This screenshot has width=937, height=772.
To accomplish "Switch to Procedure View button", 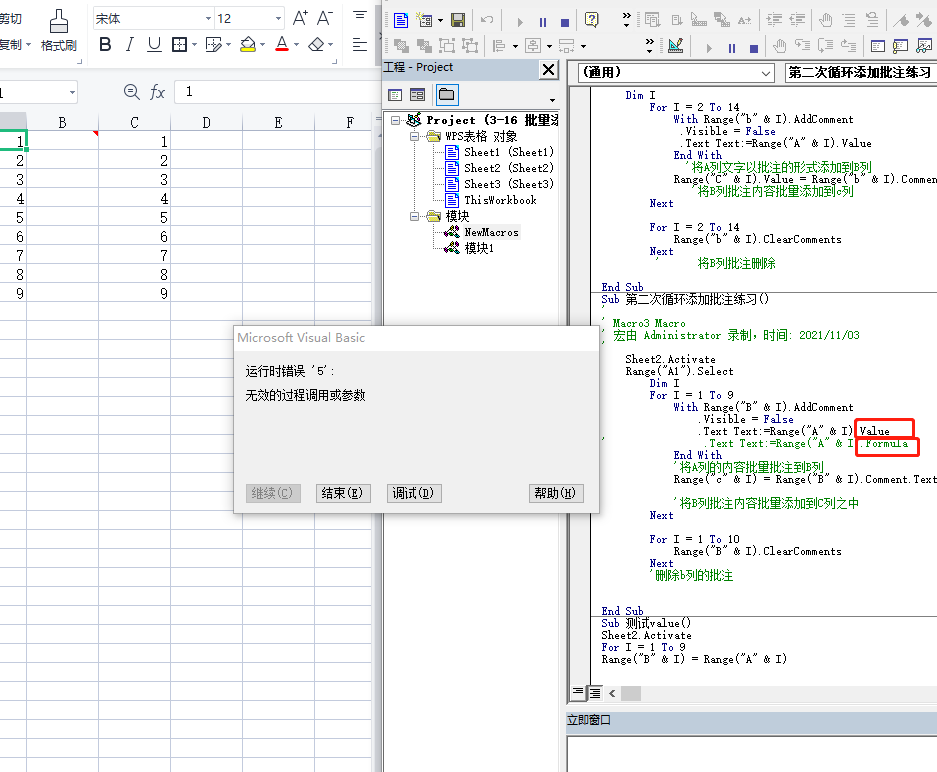I will coord(577,692).
